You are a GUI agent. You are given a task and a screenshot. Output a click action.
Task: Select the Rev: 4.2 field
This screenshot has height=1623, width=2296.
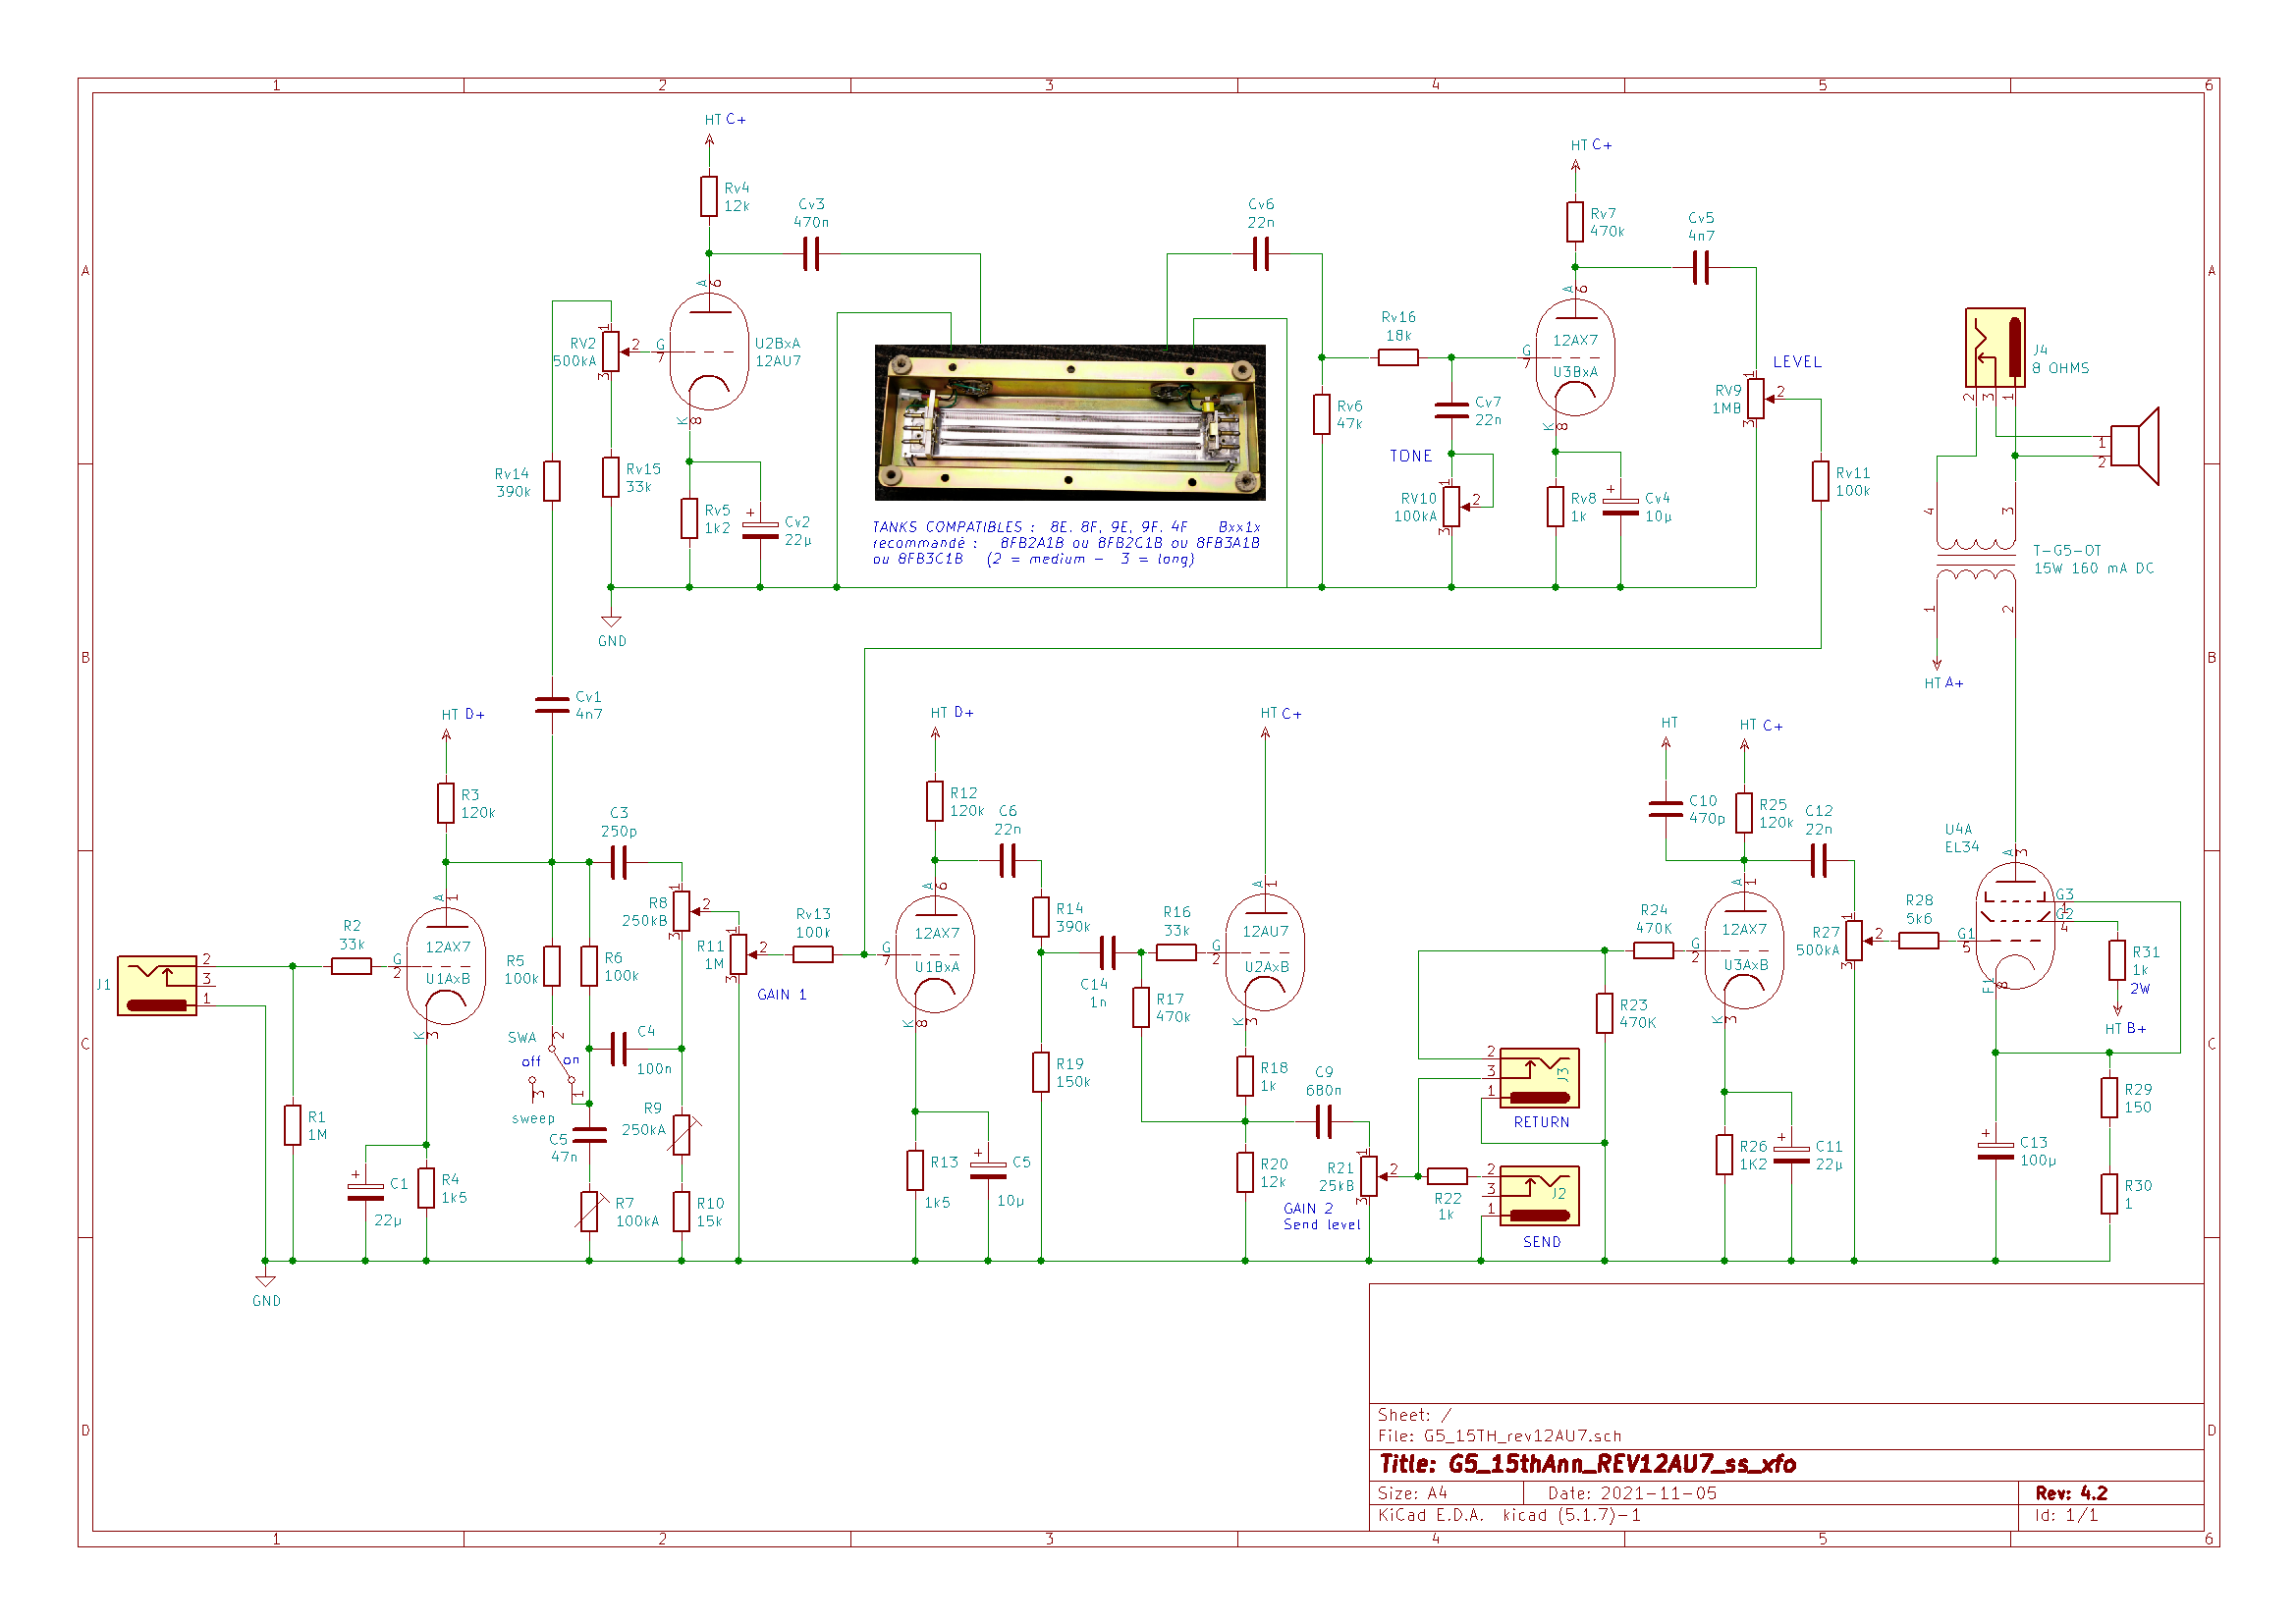[2072, 1494]
